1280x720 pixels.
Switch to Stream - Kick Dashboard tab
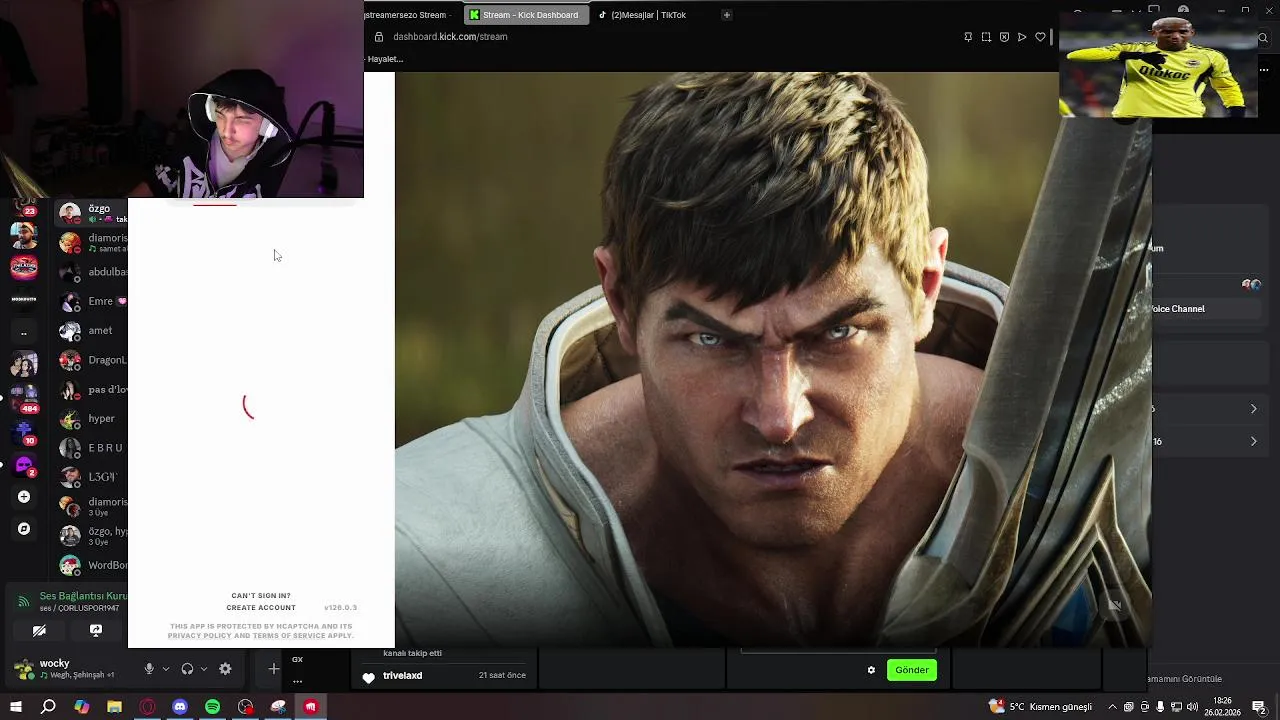point(524,15)
